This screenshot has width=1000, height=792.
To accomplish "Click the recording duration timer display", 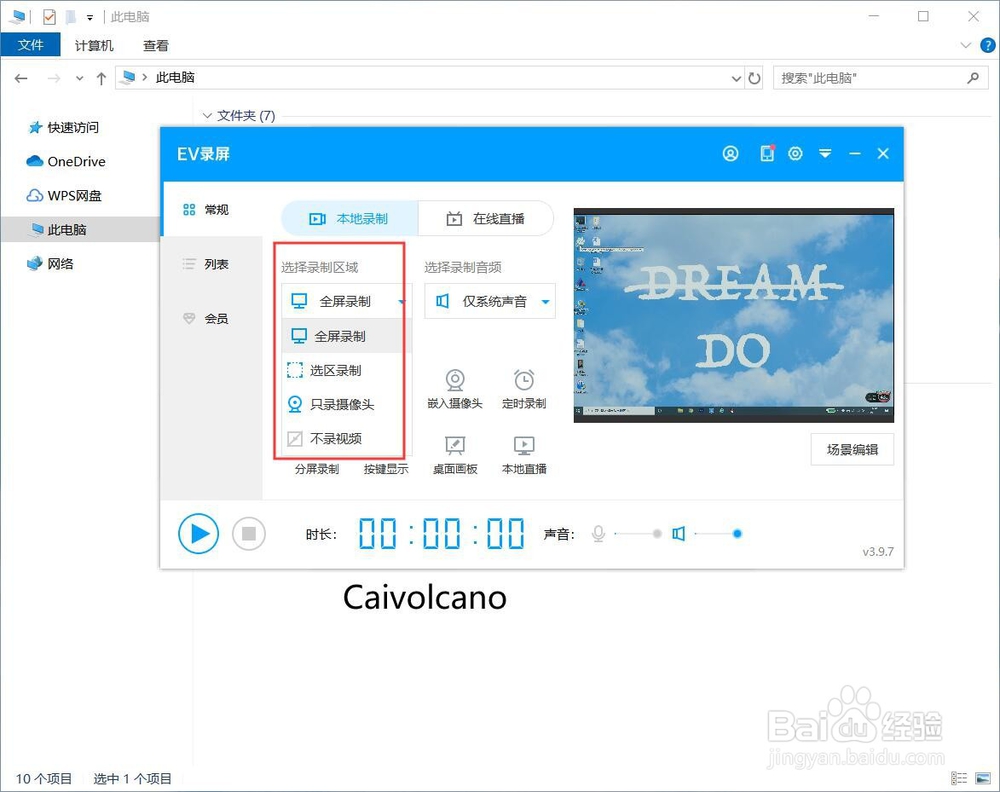I will click(441, 534).
